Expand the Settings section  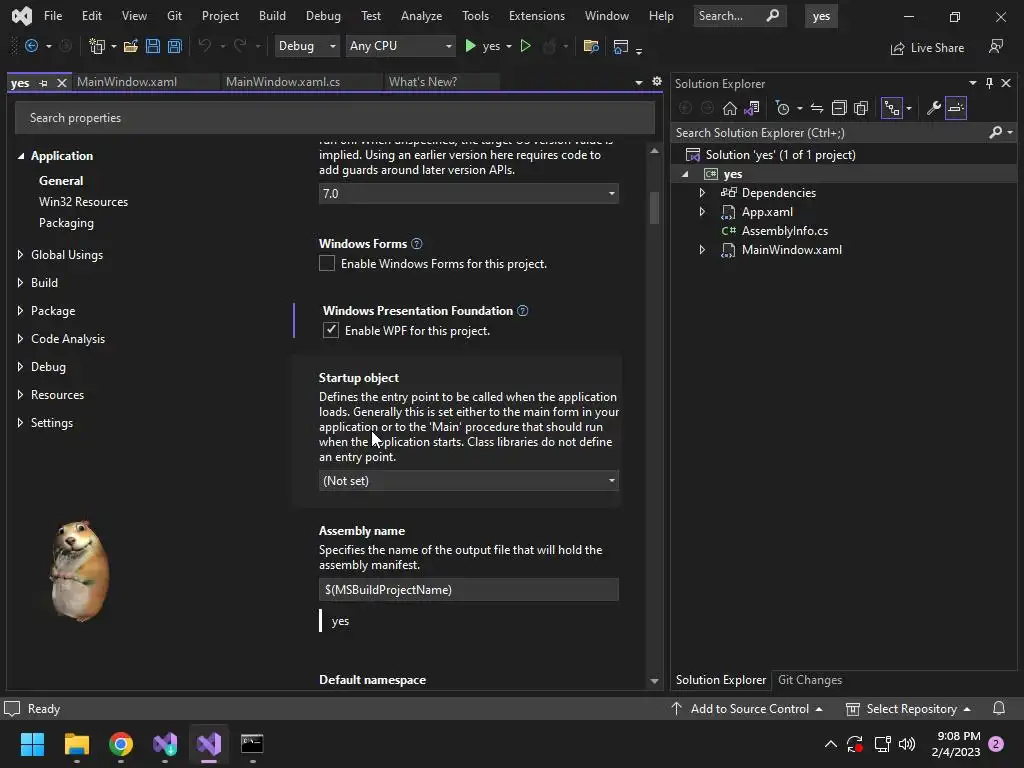(20, 423)
